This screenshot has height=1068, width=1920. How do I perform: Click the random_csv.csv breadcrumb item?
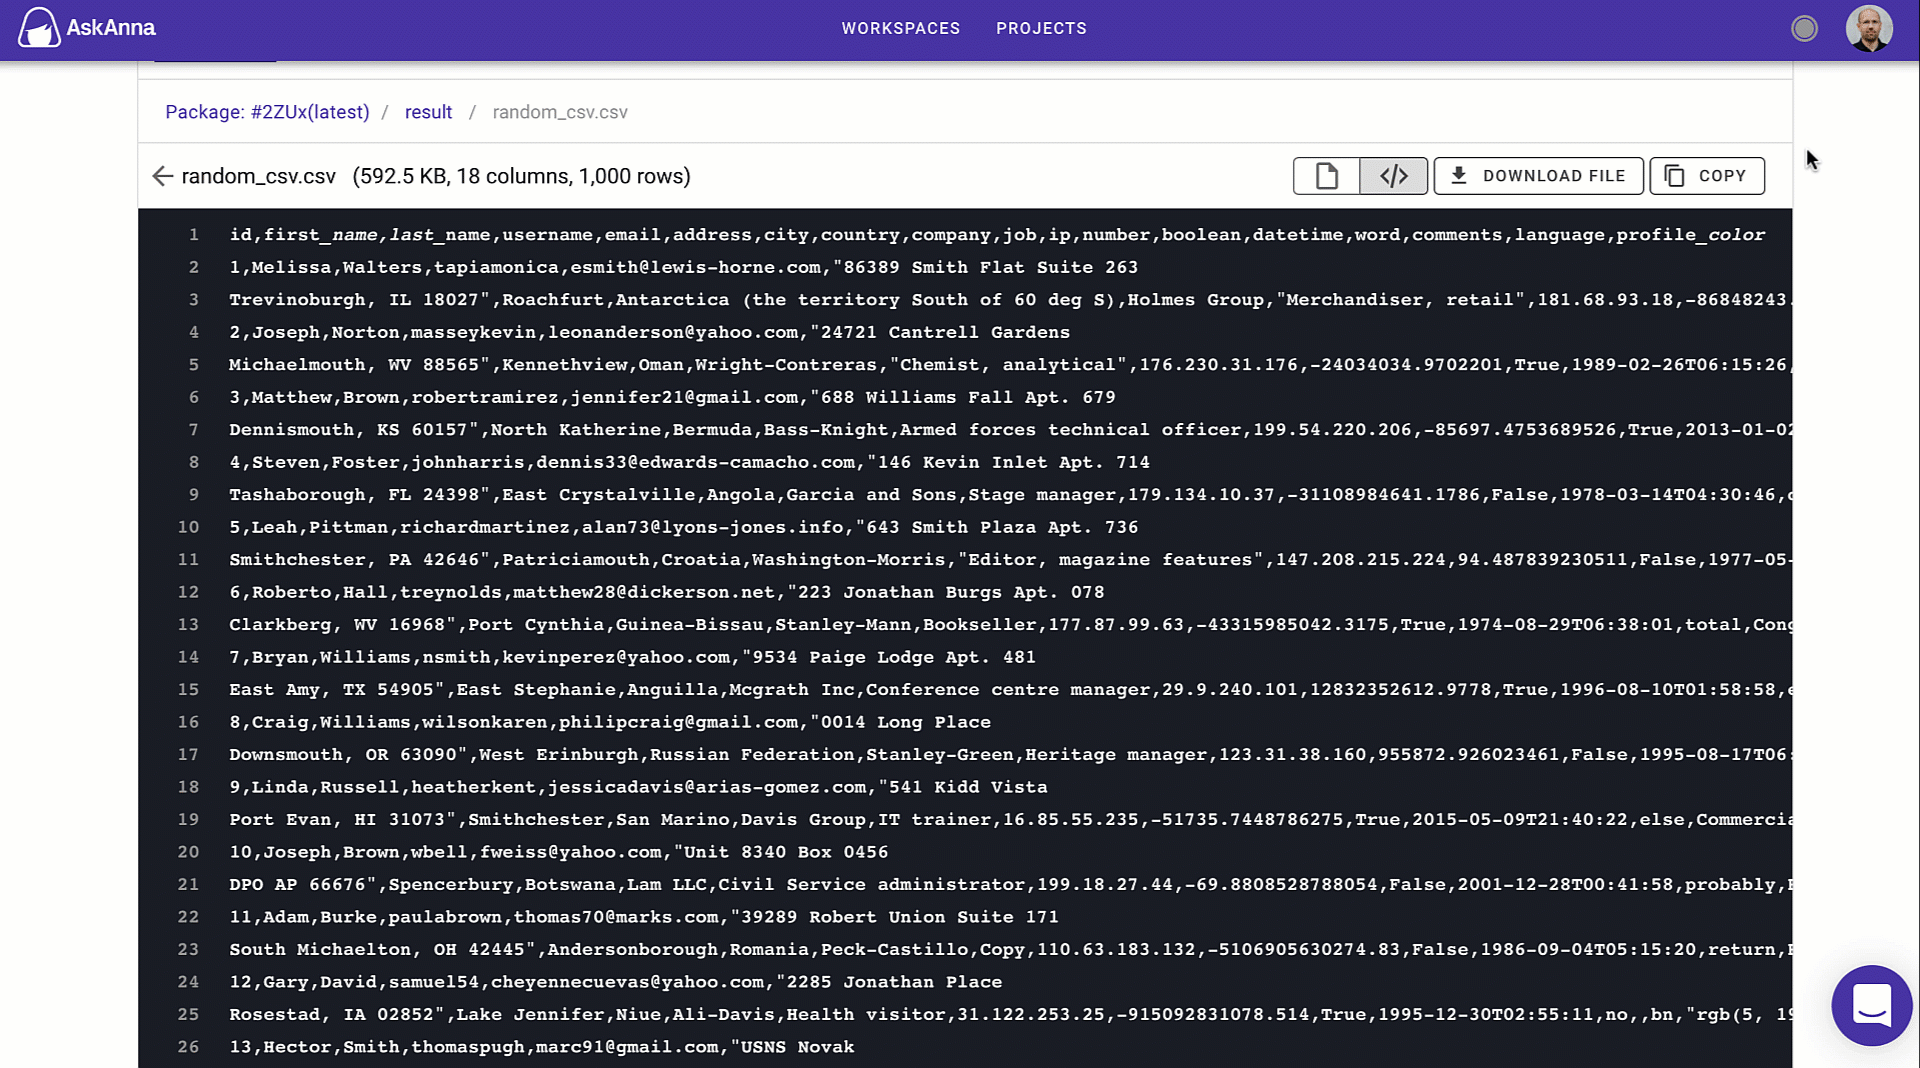point(559,112)
